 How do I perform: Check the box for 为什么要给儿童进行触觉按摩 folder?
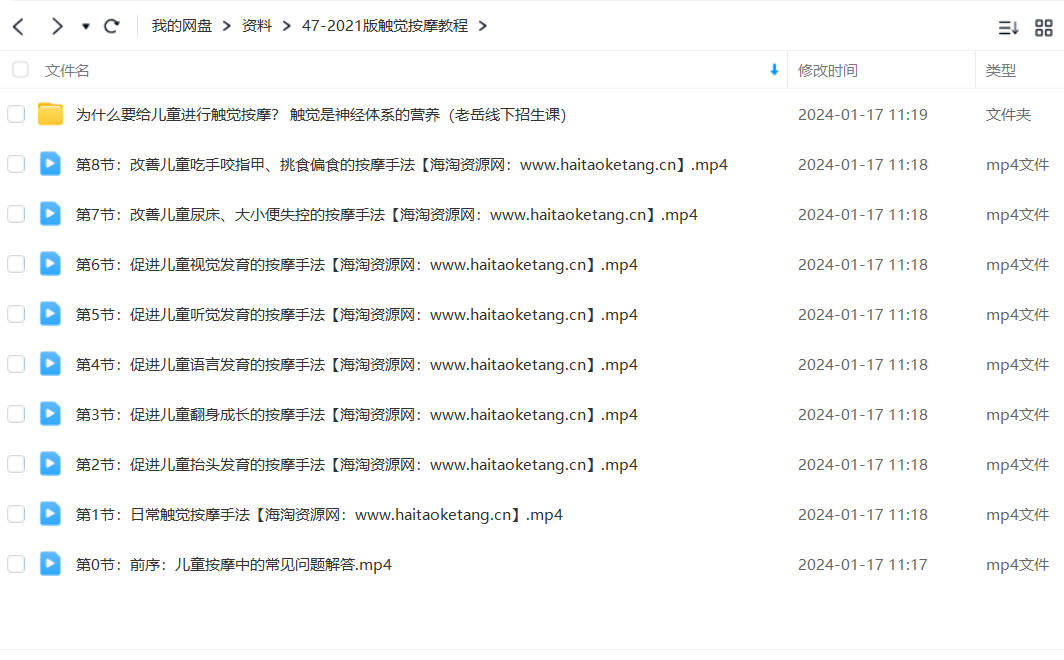16,114
